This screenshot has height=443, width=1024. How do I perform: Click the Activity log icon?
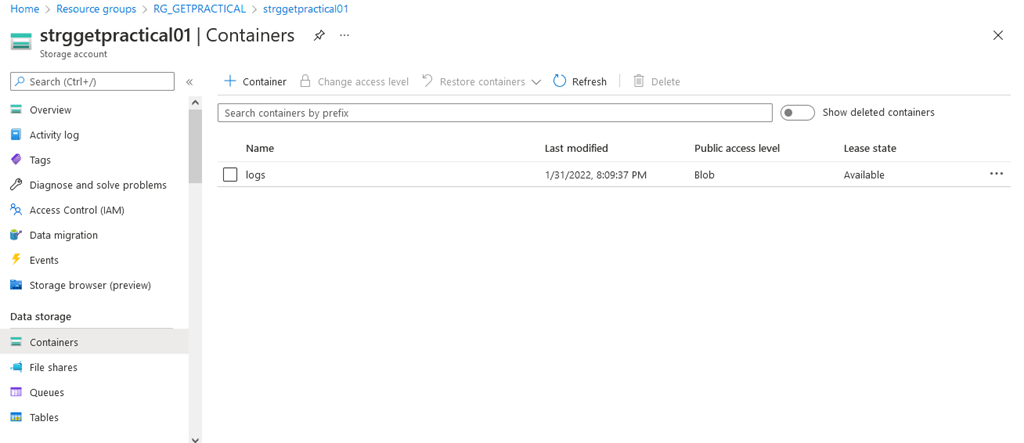pos(16,135)
